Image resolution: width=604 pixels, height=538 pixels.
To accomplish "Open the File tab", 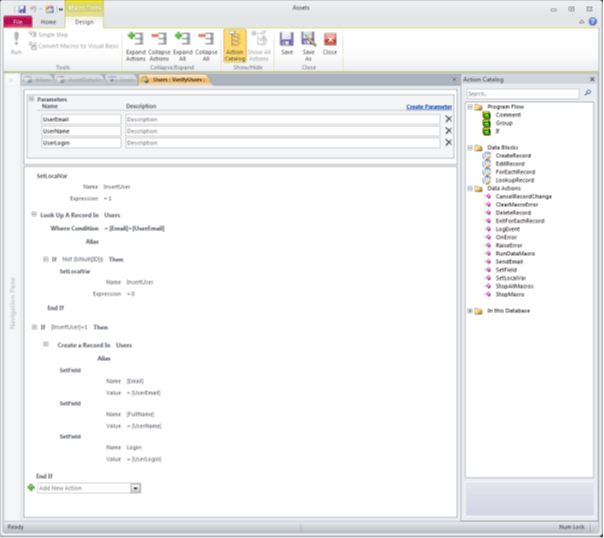I will (x=17, y=21).
